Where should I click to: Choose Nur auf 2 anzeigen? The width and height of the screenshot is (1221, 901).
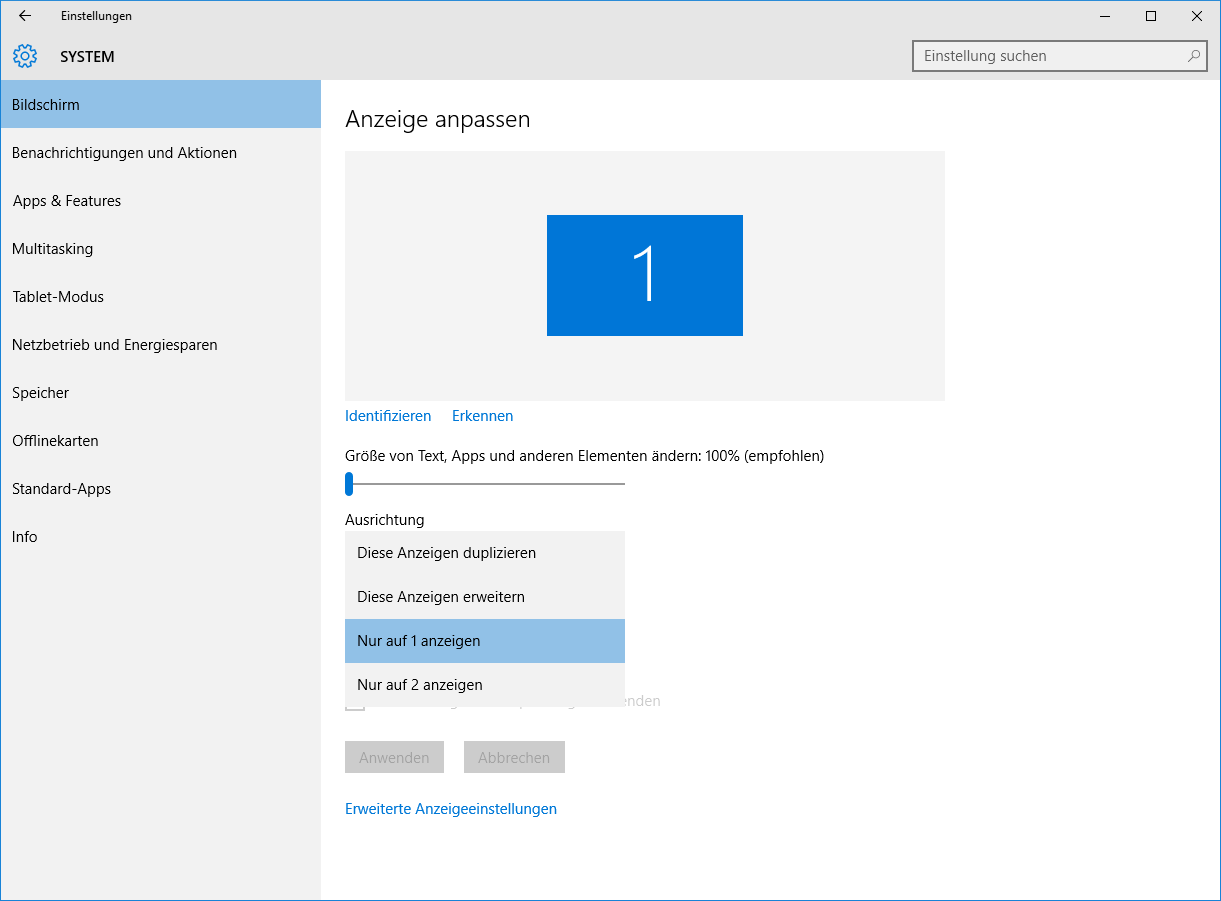[x=485, y=685]
